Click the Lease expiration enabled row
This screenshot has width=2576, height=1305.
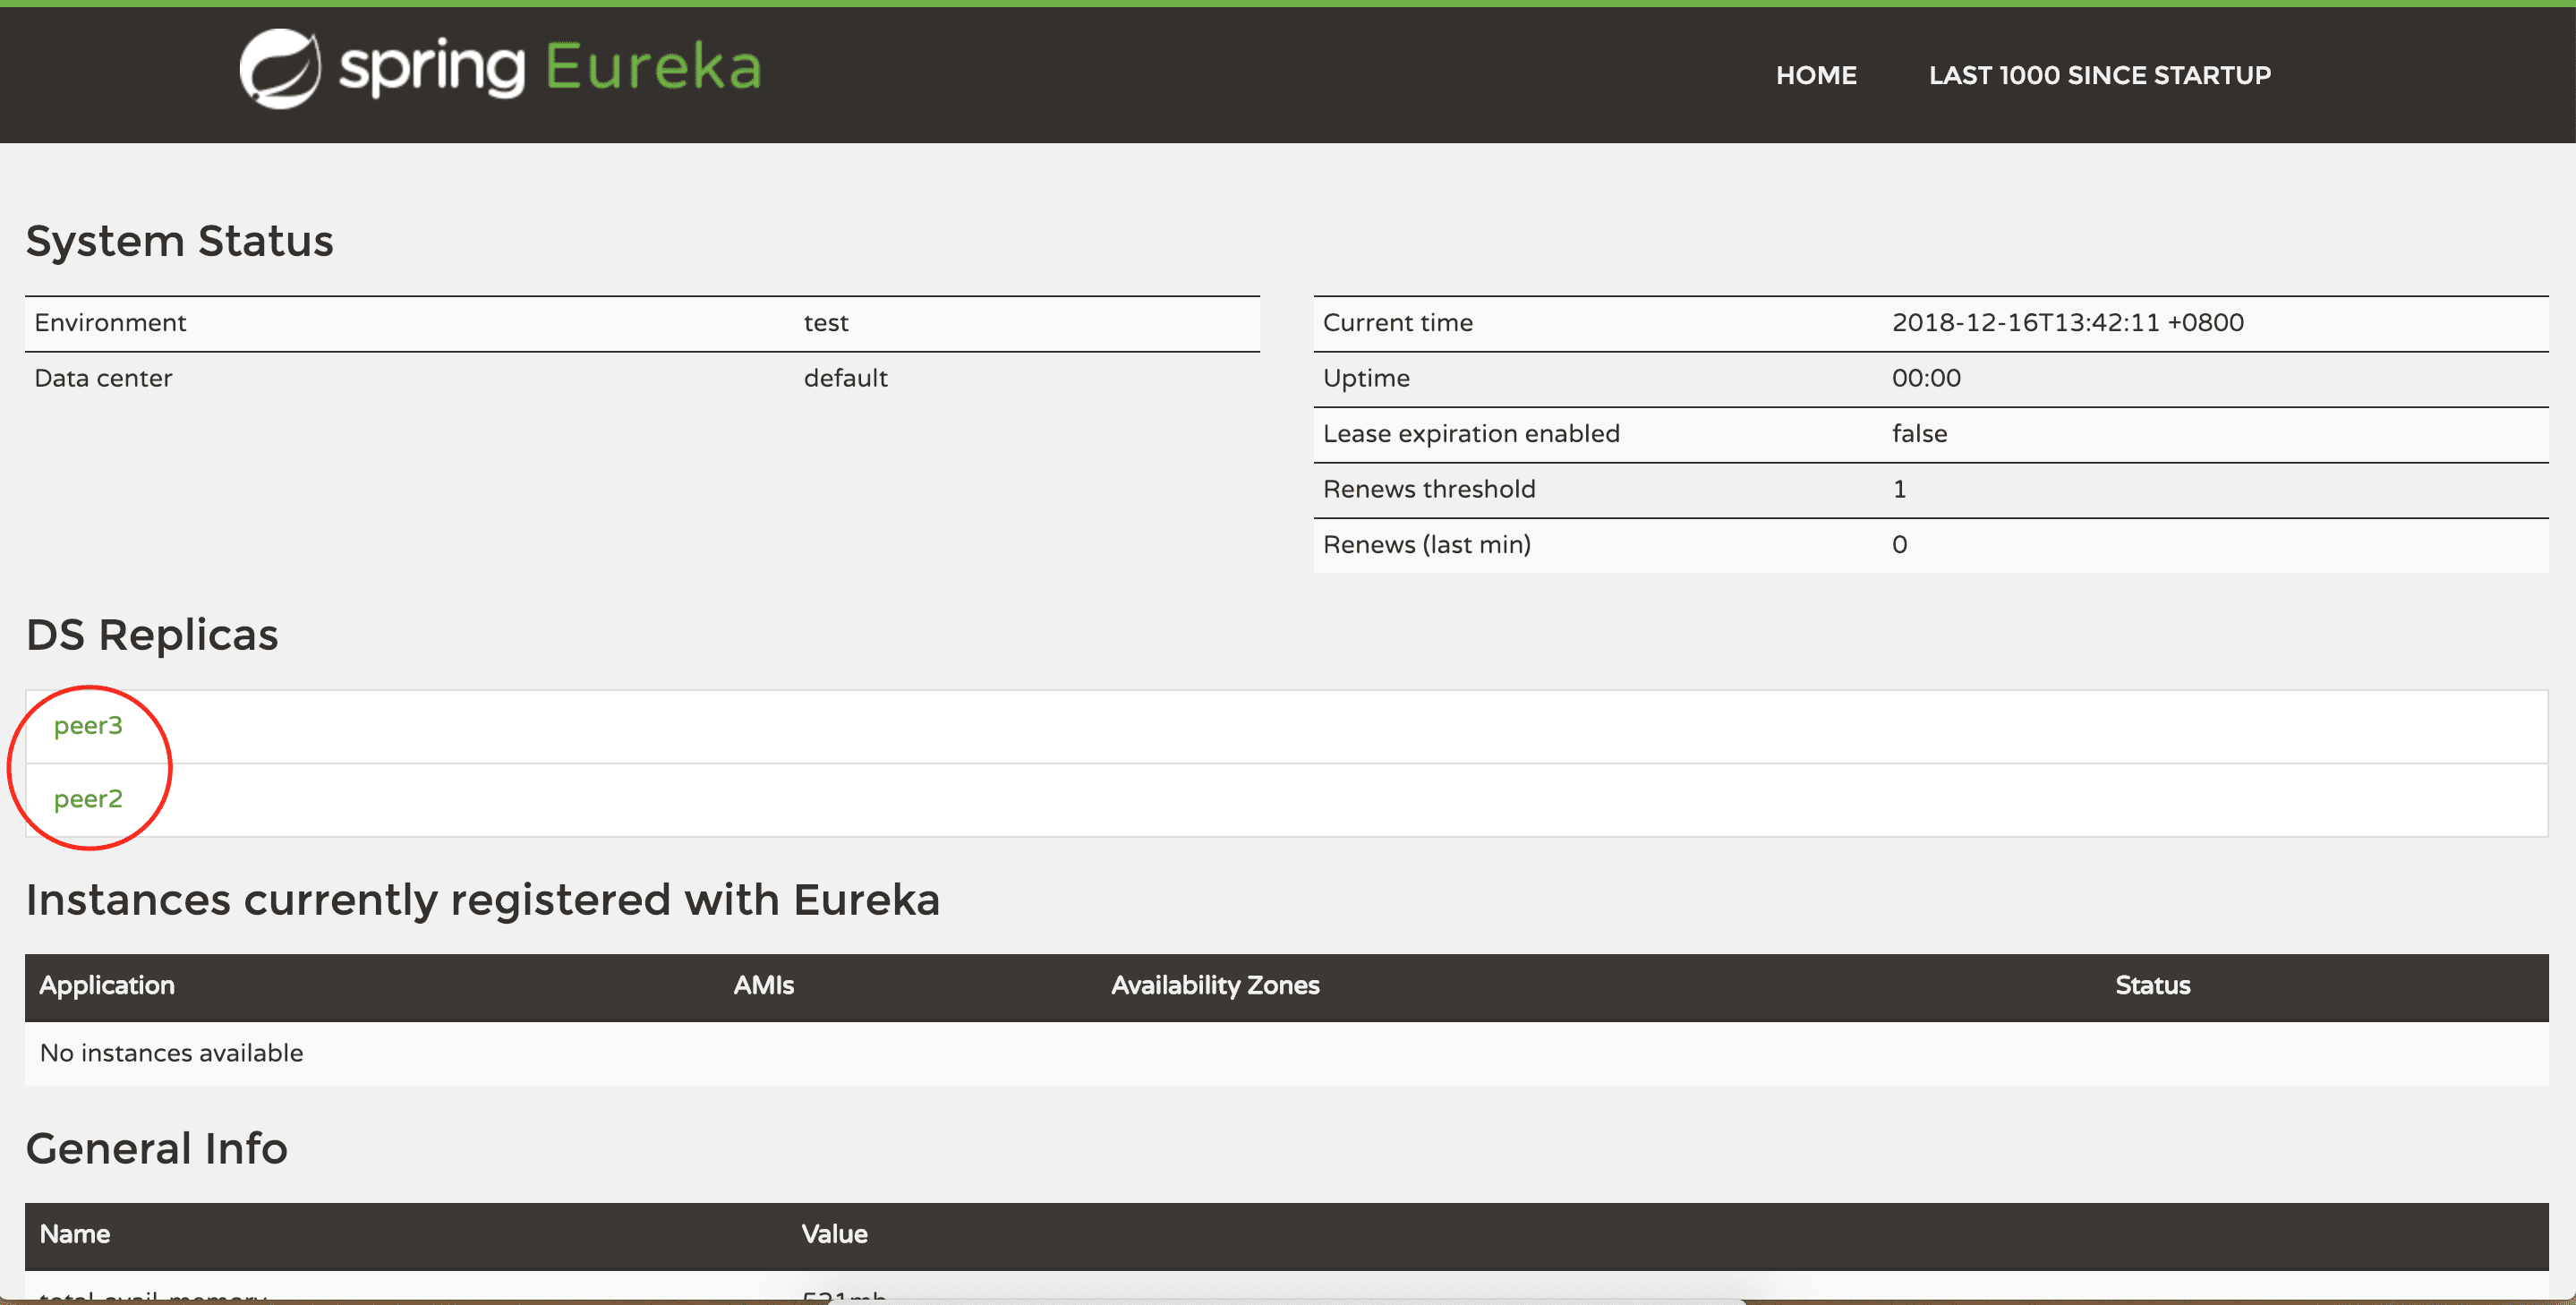pyautogui.click(x=1471, y=434)
